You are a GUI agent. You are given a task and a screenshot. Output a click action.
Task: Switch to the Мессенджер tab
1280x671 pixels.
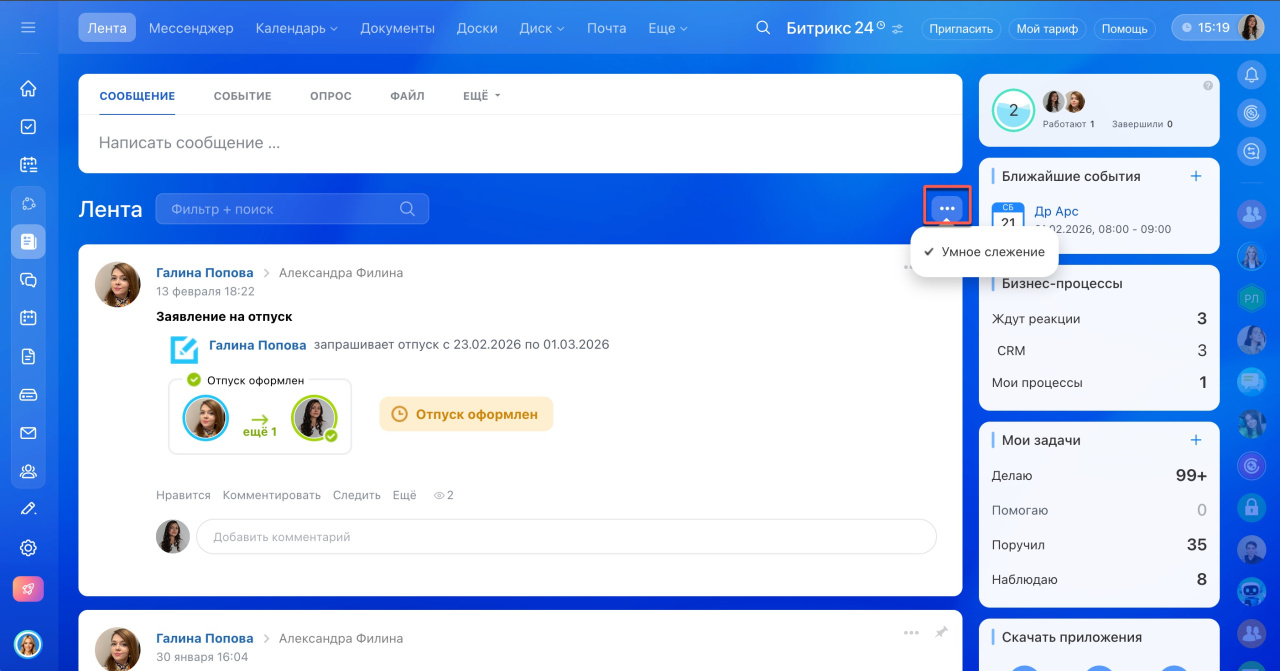point(191,28)
